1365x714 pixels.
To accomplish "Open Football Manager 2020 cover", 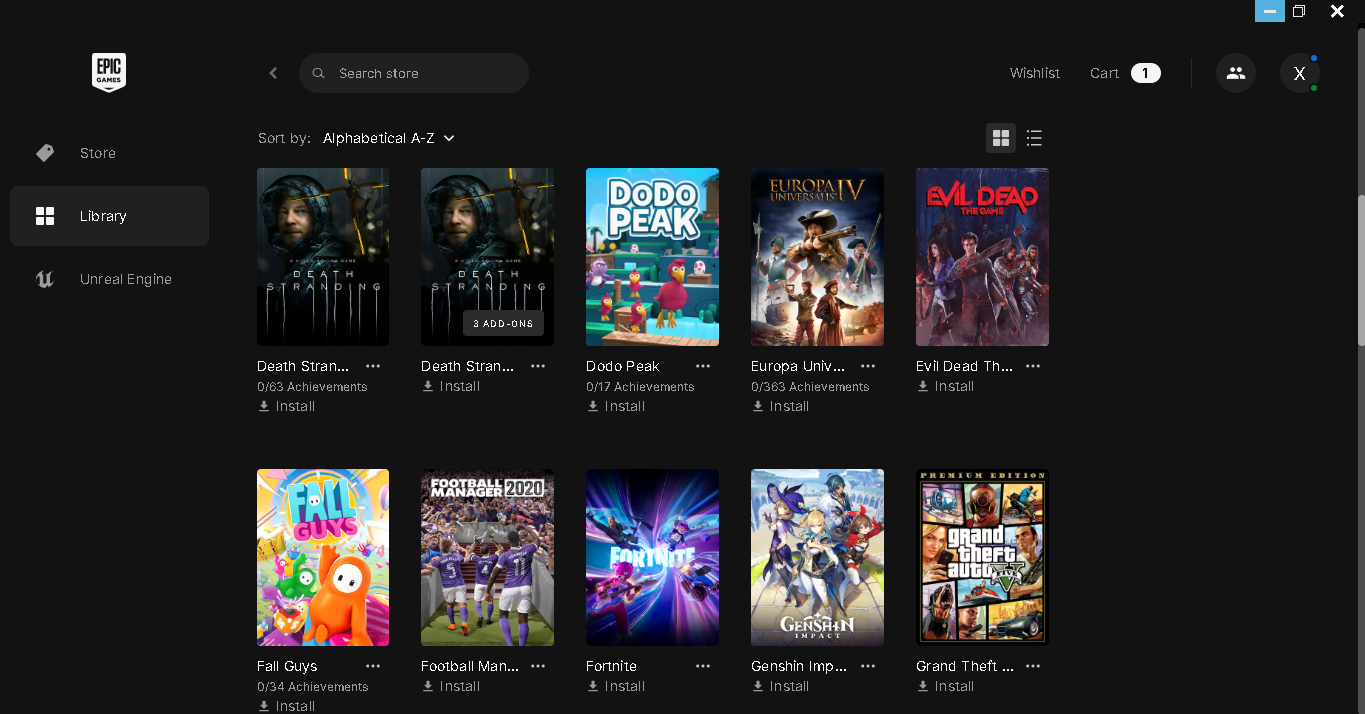I will (x=487, y=557).
